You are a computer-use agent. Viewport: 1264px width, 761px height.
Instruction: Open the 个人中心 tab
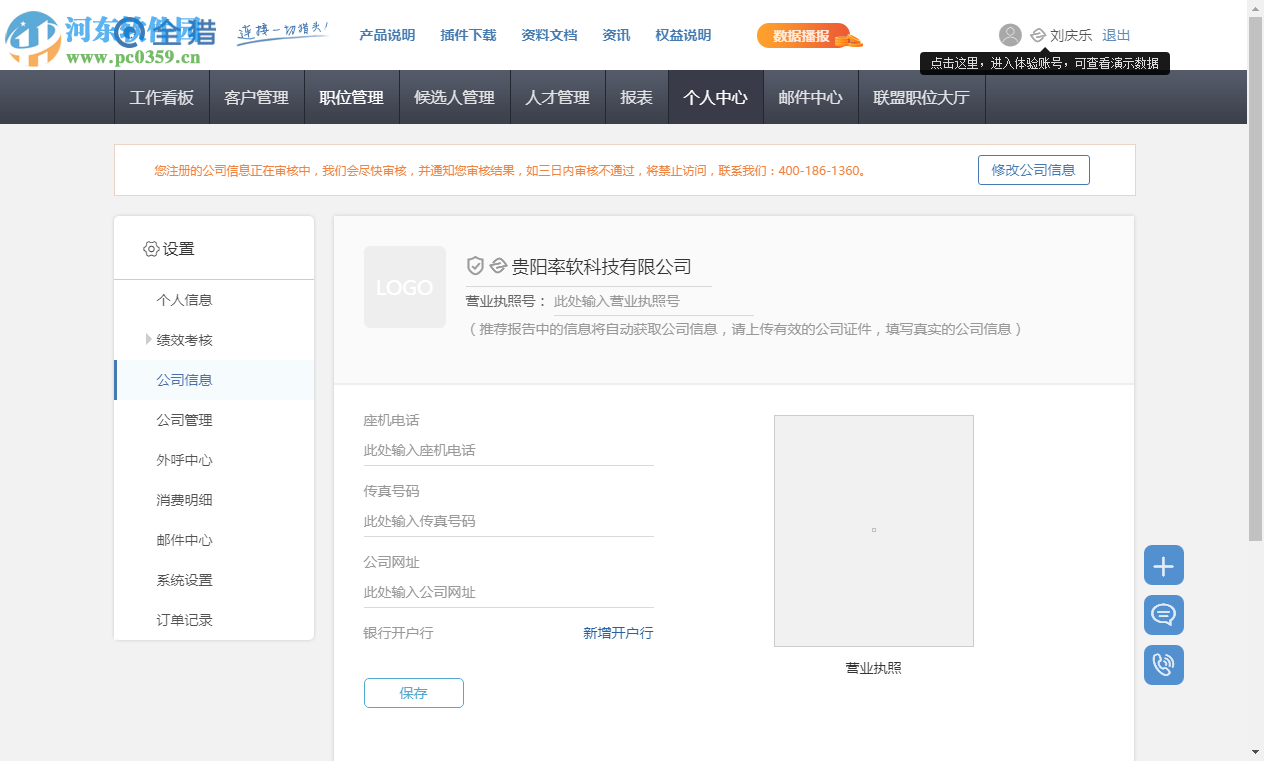click(716, 97)
